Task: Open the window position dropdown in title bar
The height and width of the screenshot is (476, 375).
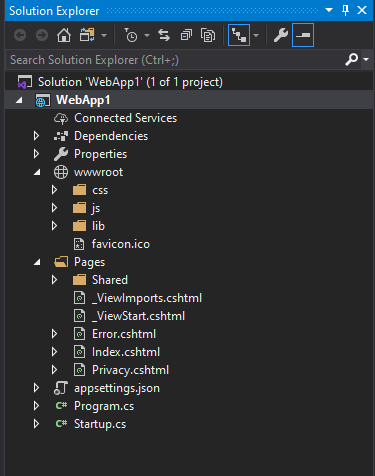Action: pos(329,10)
